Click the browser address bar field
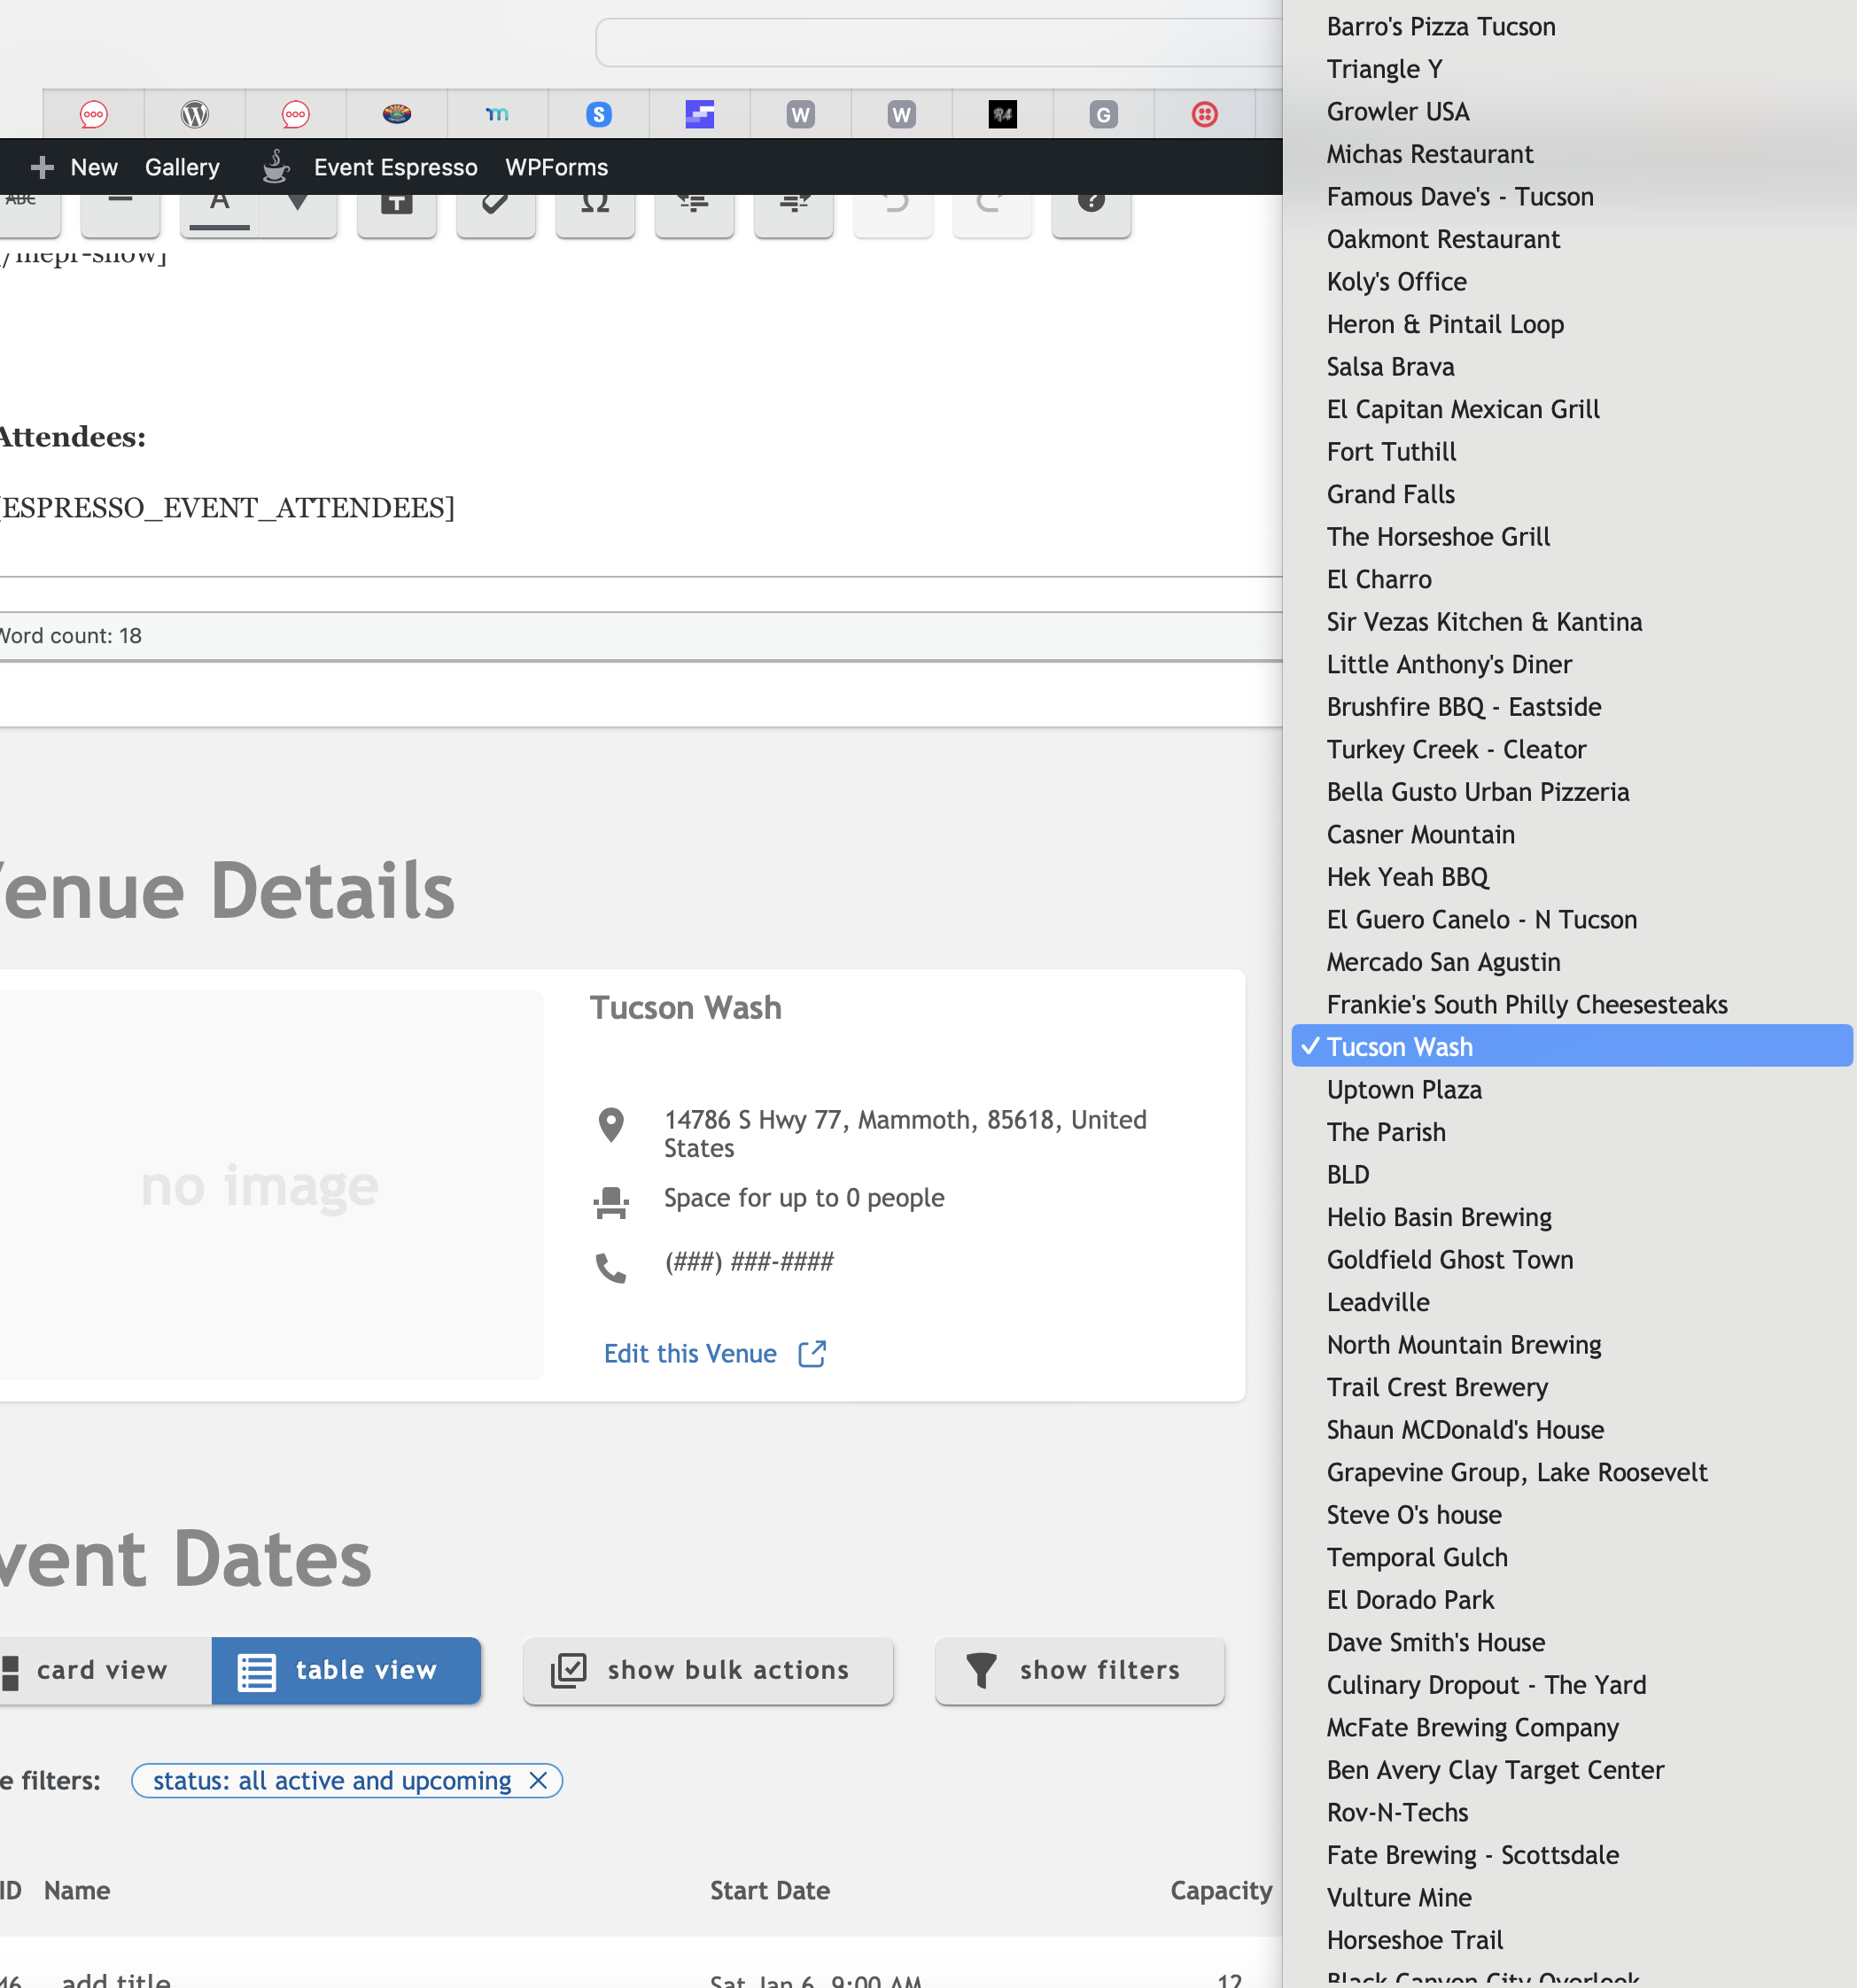This screenshot has height=1988, width=1857. [x=938, y=43]
